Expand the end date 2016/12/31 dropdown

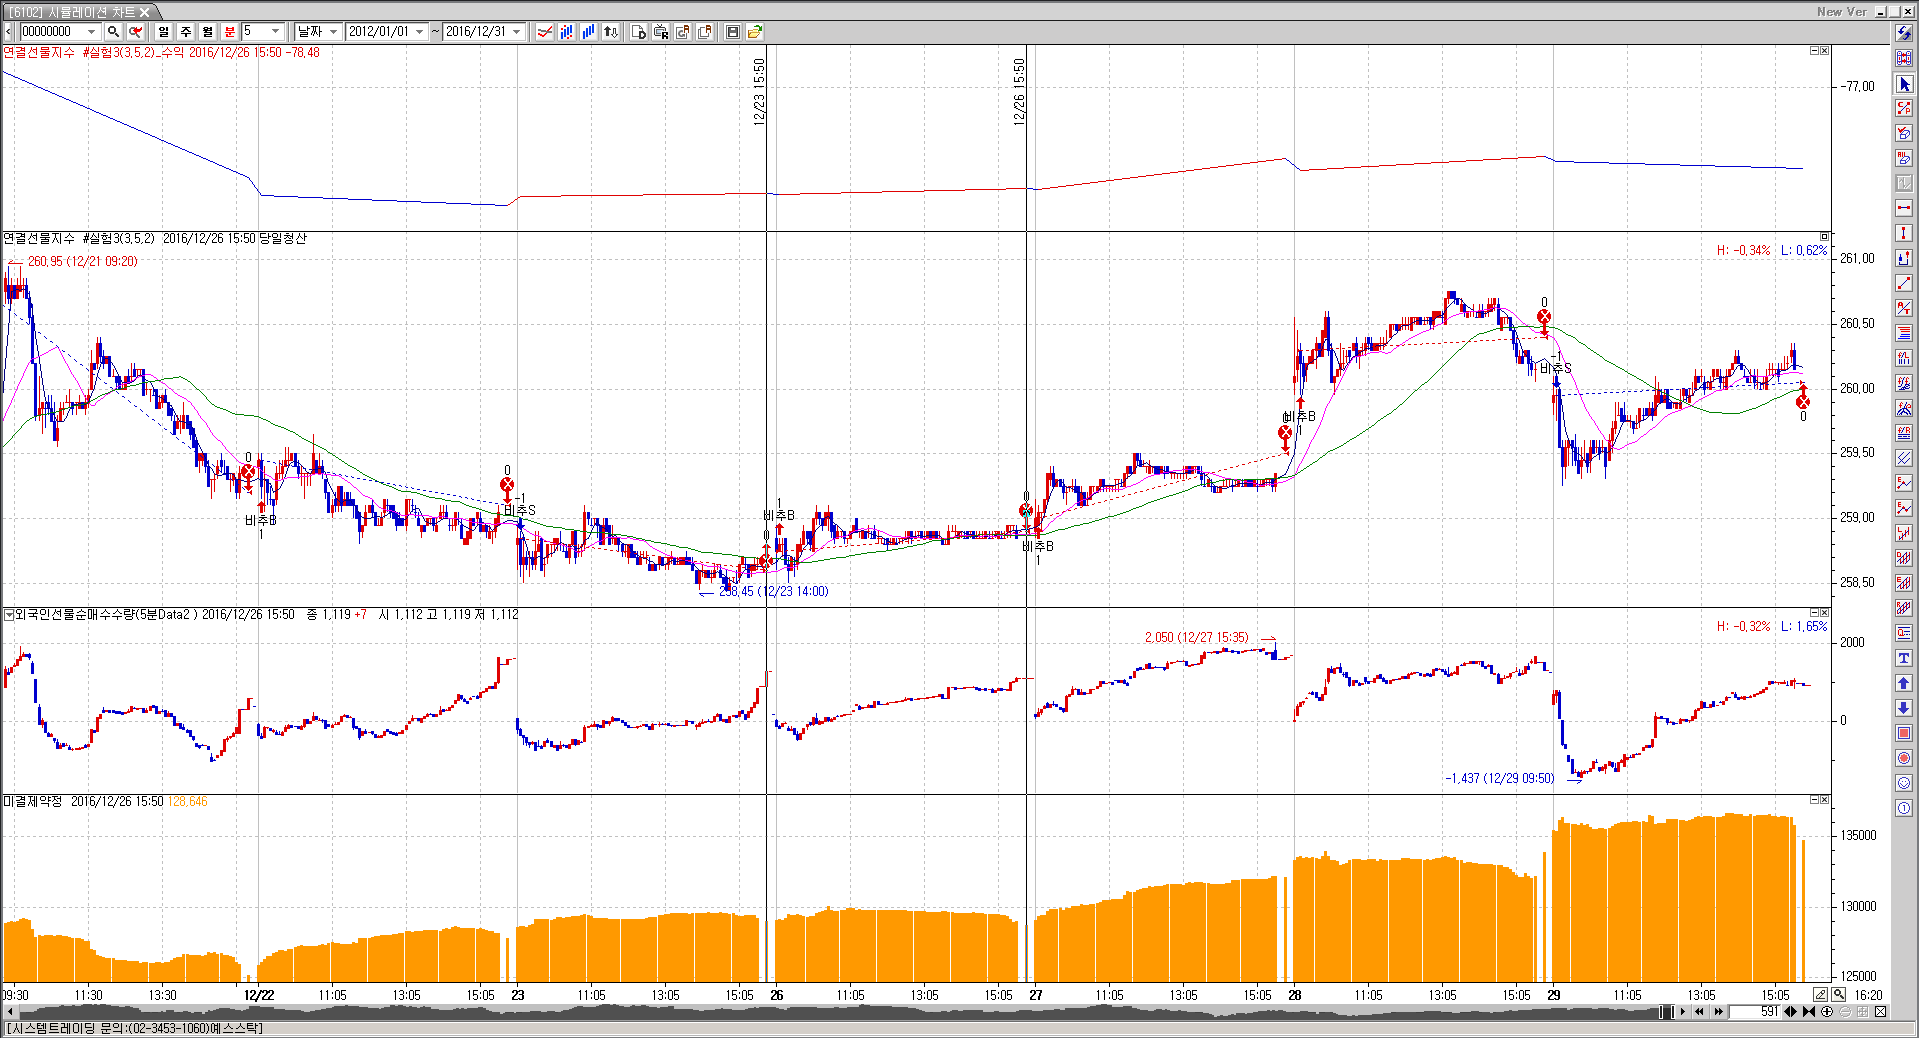(x=517, y=32)
